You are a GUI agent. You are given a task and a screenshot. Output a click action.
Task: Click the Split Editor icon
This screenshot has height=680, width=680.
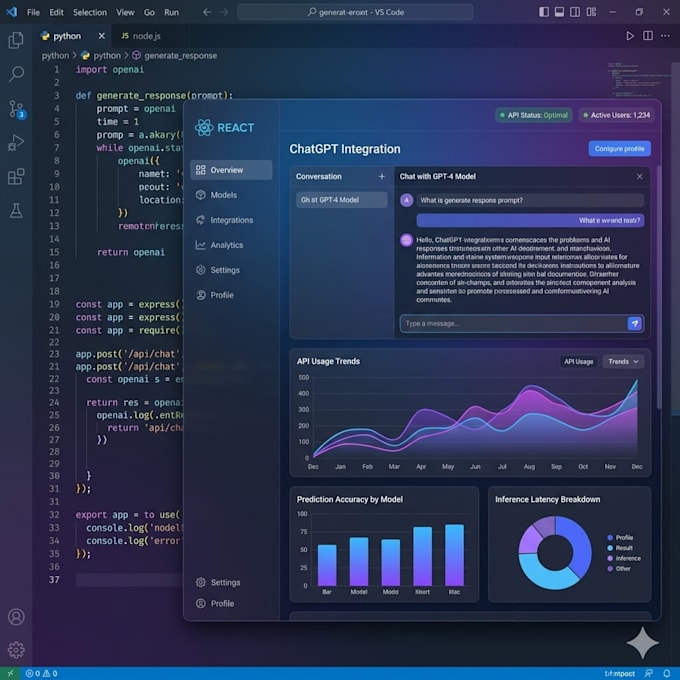[647, 36]
